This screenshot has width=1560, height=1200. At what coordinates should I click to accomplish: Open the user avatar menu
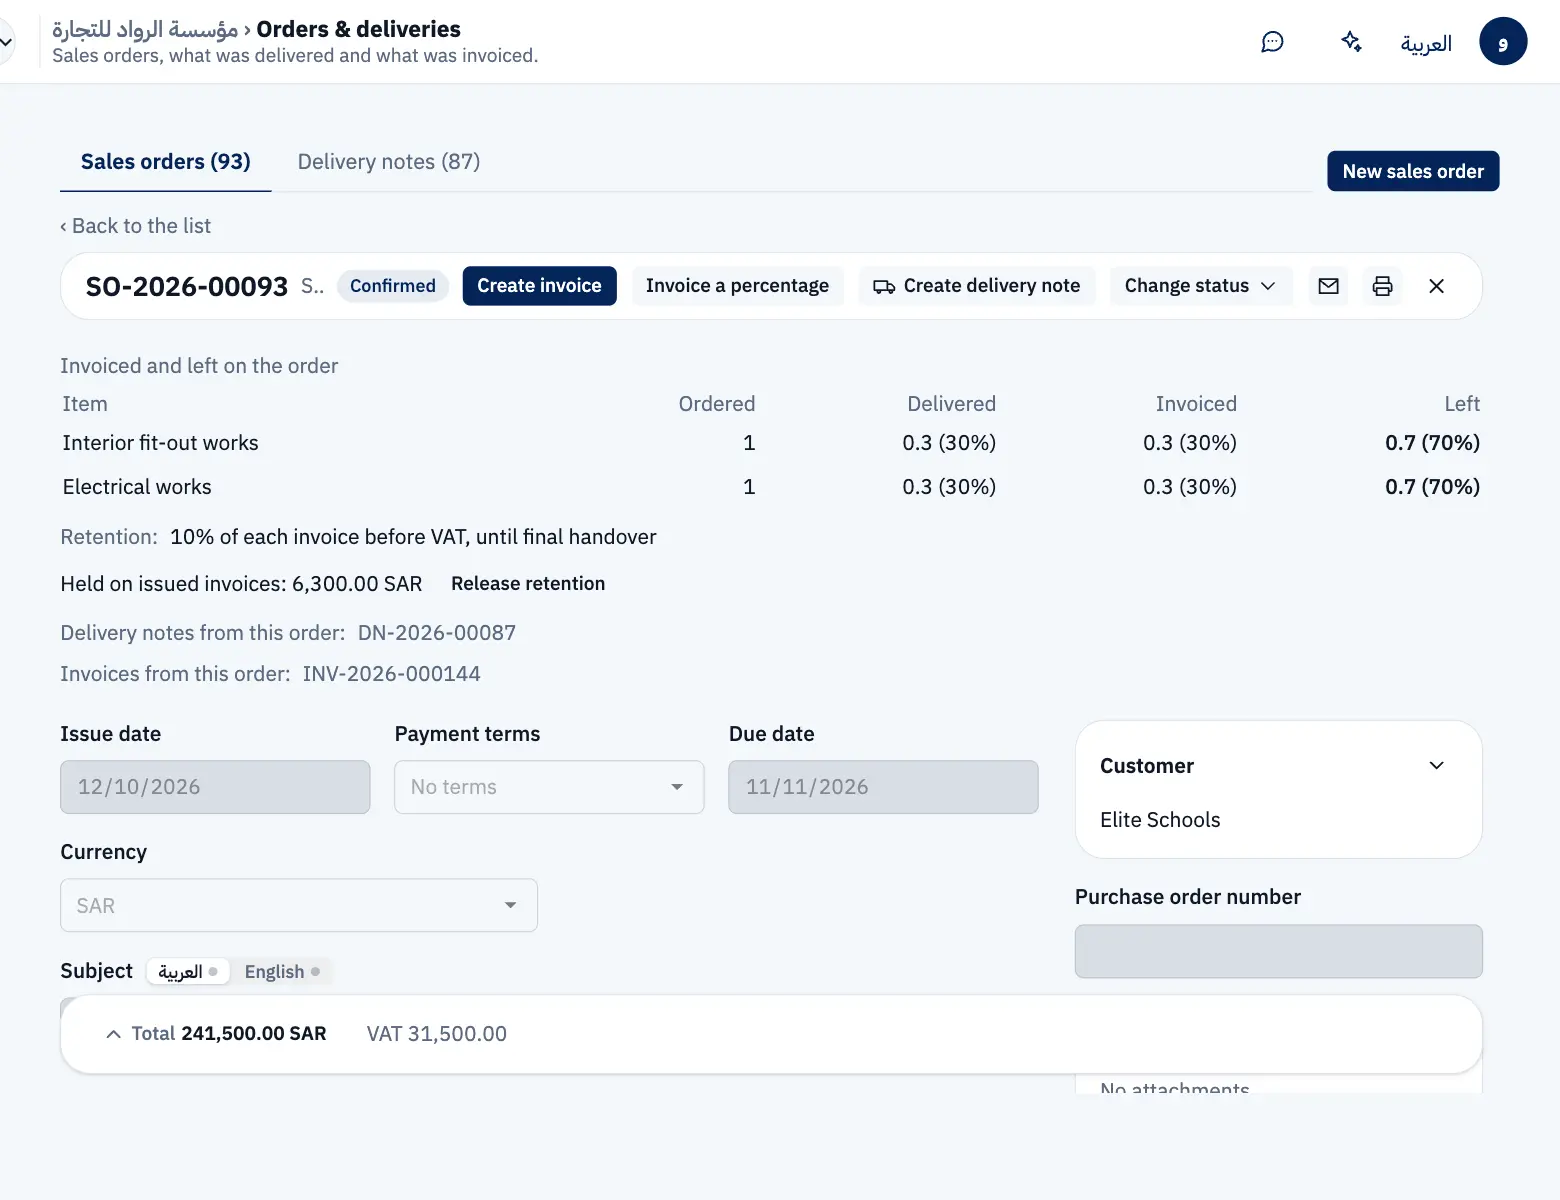point(1503,42)
